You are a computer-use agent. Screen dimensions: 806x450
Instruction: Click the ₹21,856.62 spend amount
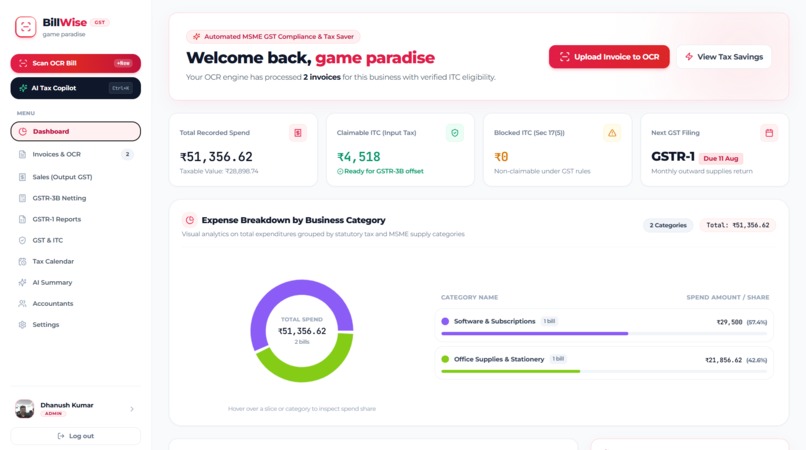click(x=723, y=360)
